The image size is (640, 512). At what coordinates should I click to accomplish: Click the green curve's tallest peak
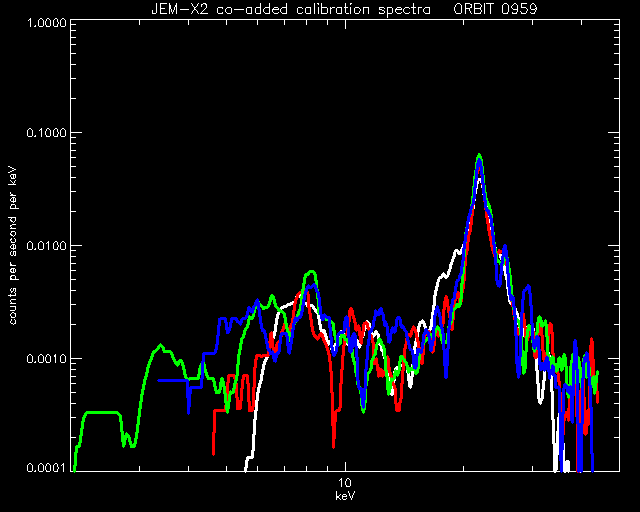click(479, 156)
